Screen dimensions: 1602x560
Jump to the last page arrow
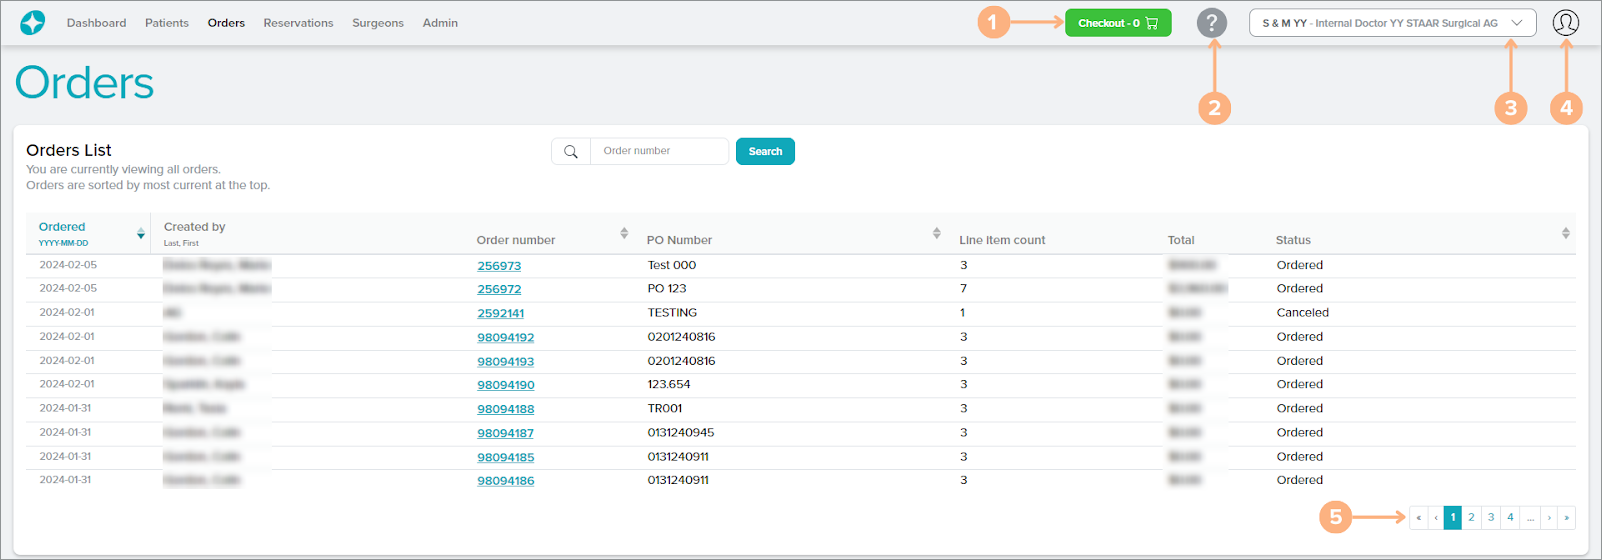(x=1566, y=518)
